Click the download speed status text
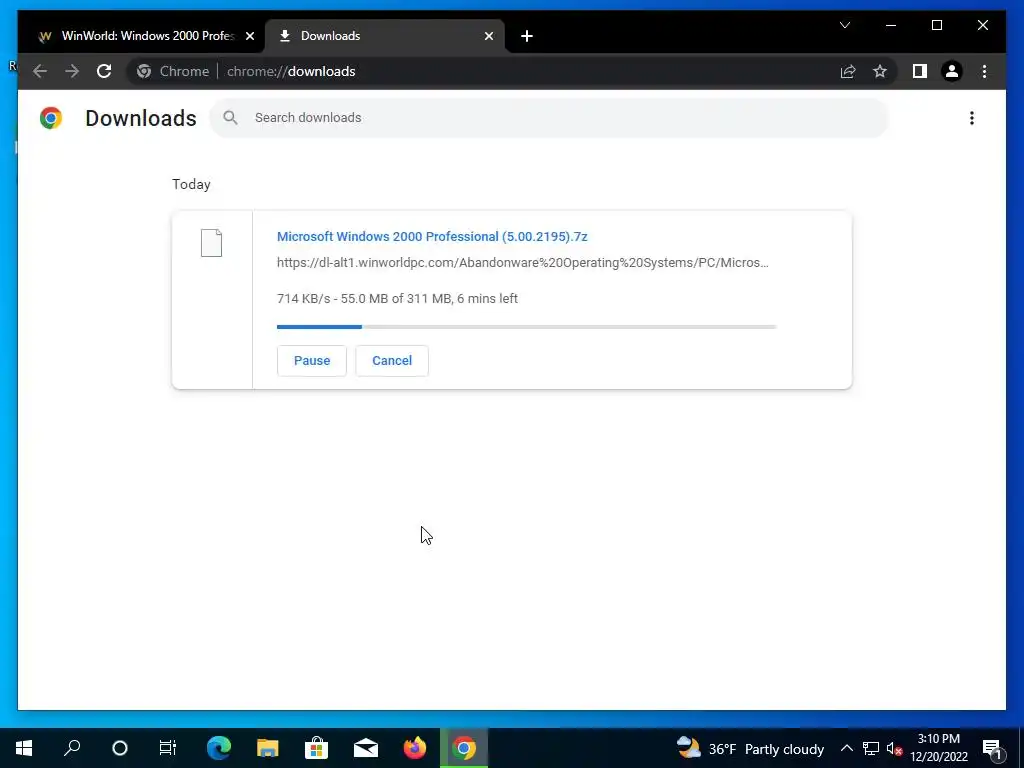The image size is (1024, 768). 397,298
